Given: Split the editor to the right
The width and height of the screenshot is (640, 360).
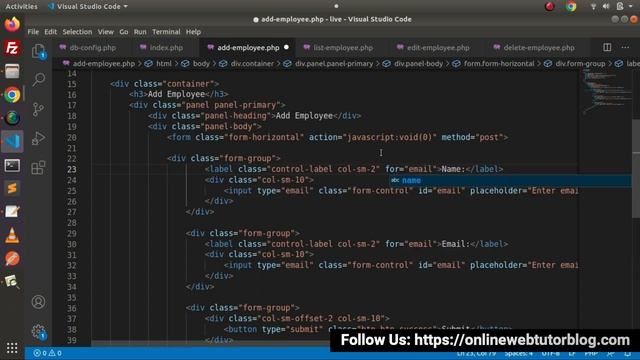Looking at the screenshot, I should tap(607, 47).
